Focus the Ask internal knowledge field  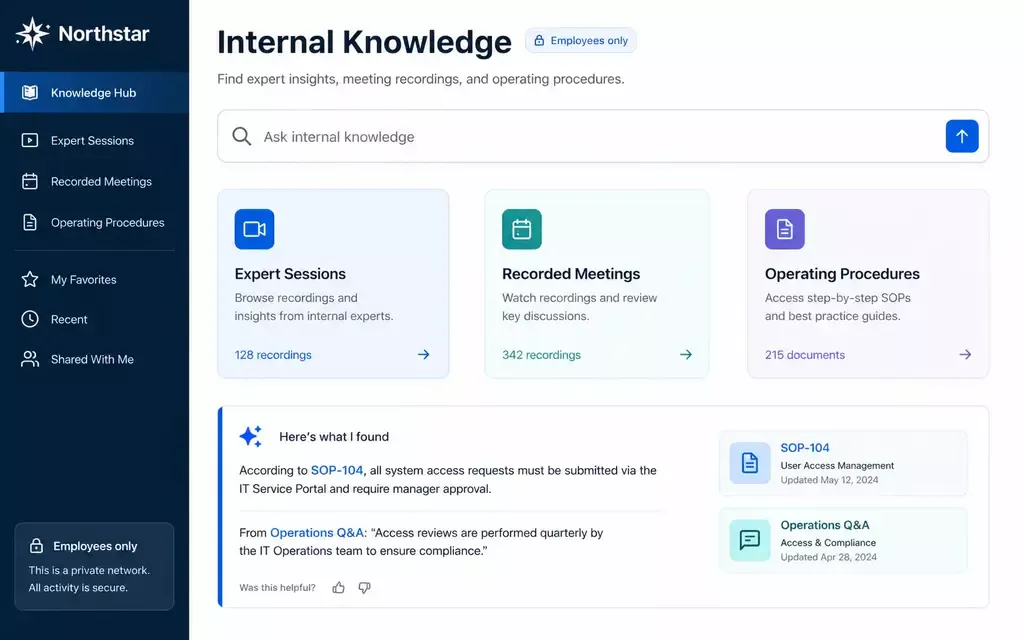[603, 136]
